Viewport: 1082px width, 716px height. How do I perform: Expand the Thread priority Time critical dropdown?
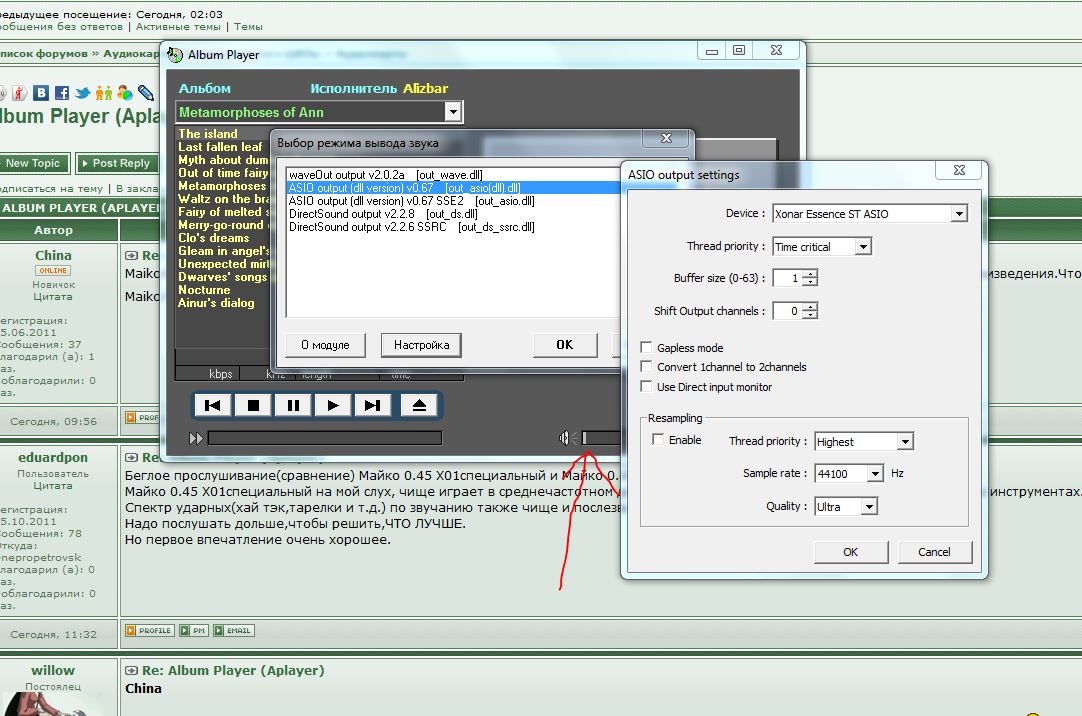(863, 246)
